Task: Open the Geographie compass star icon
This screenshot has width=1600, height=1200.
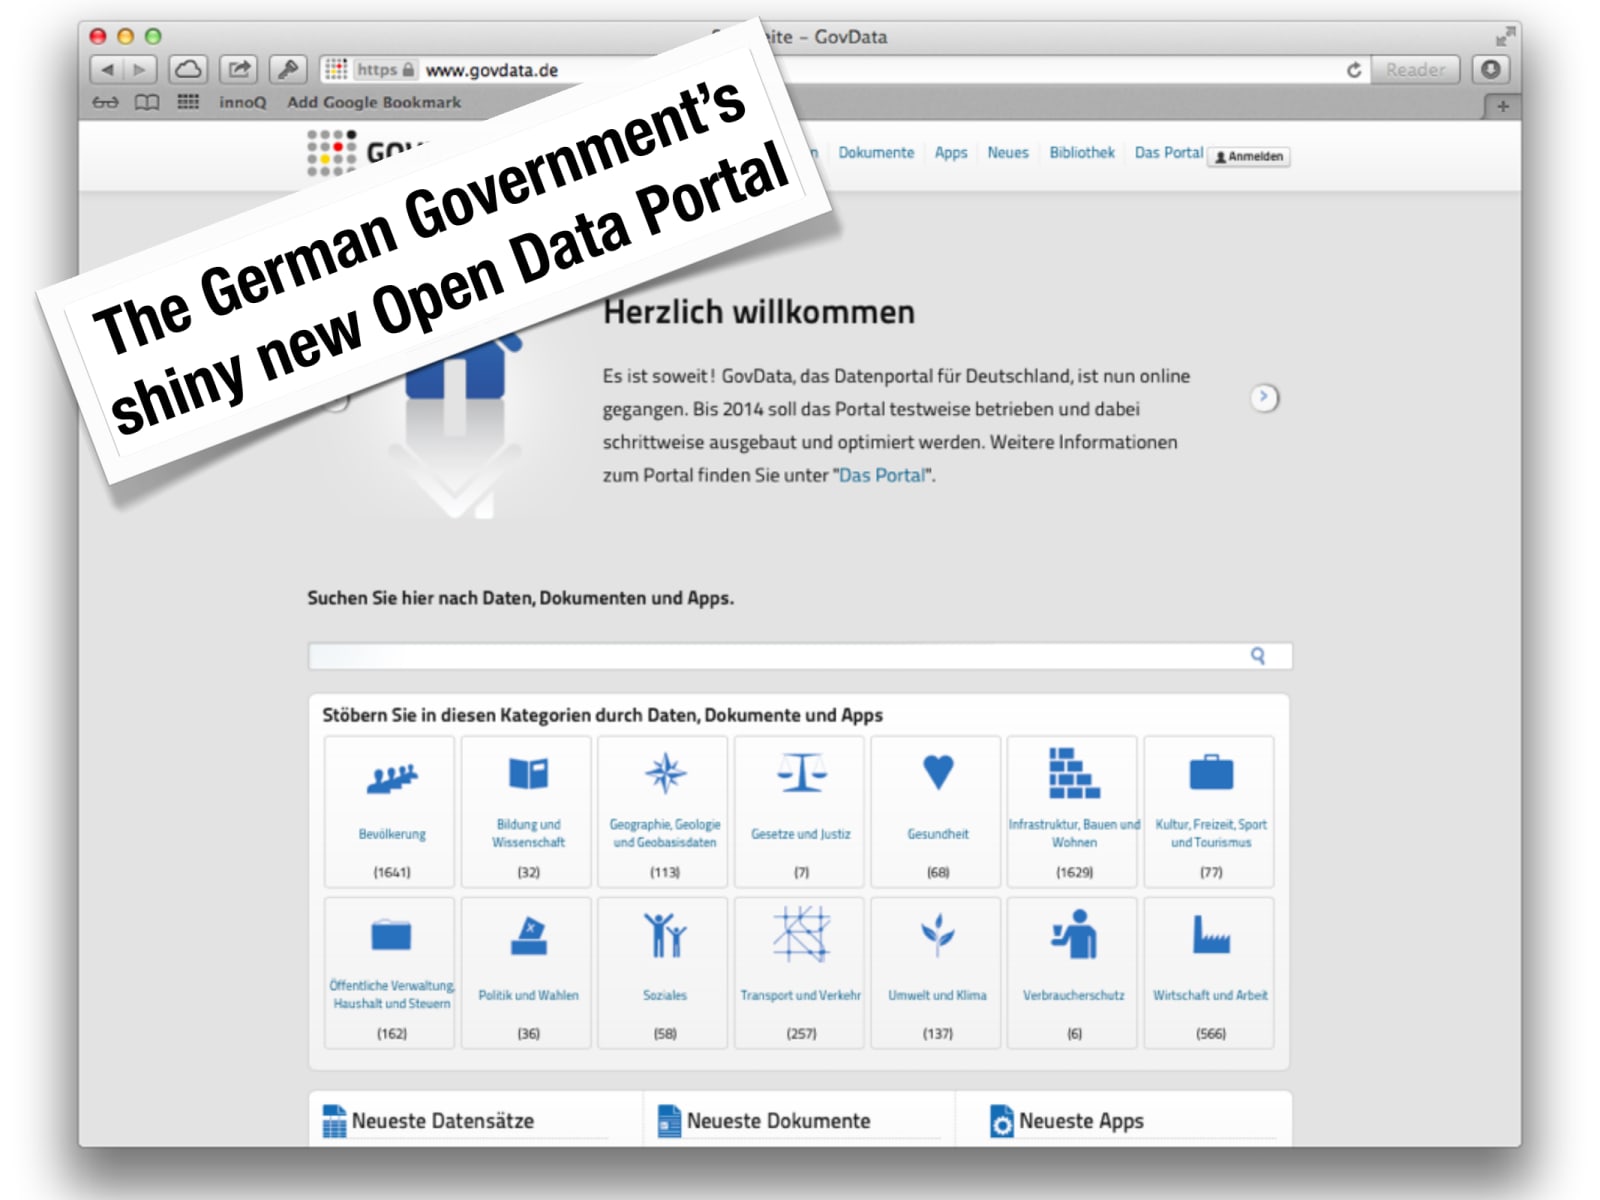Action: [665, 773]
